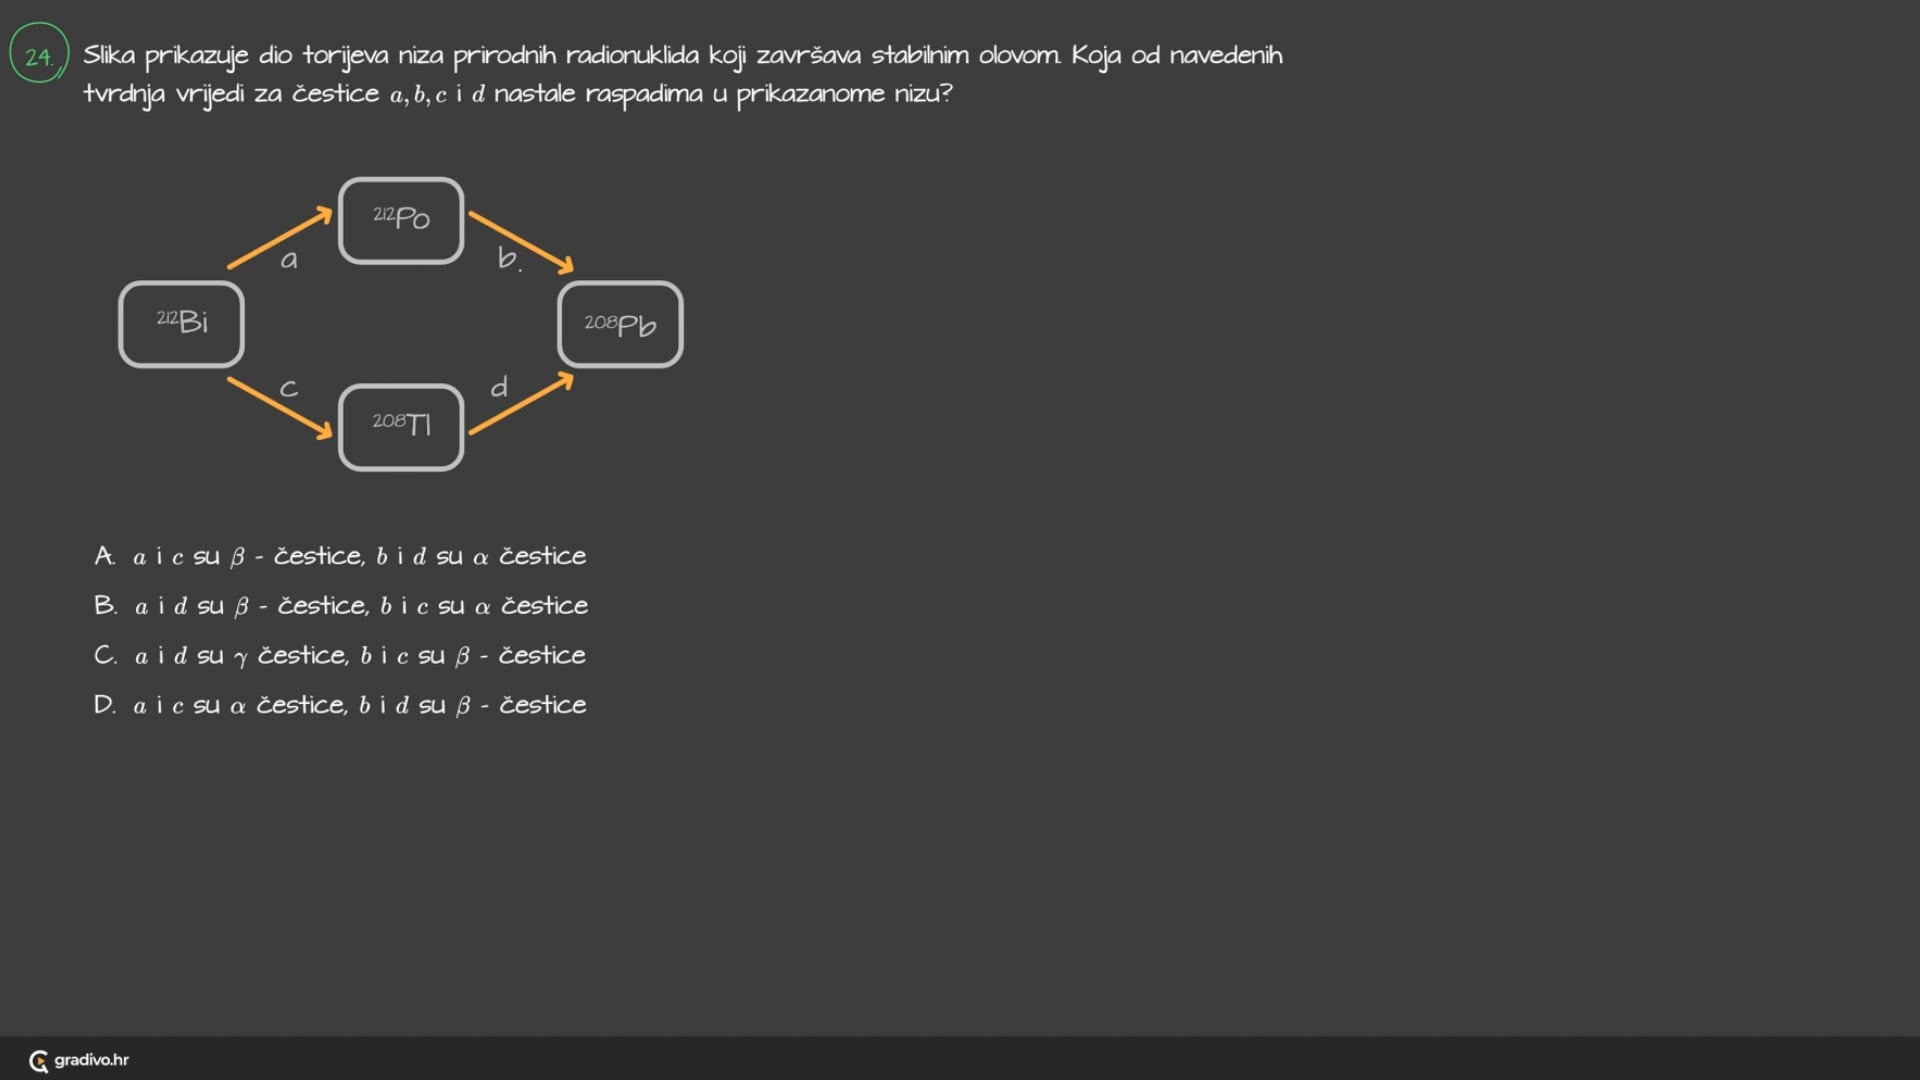Select answer option D

pyautogui.click(x=340, y=705)
